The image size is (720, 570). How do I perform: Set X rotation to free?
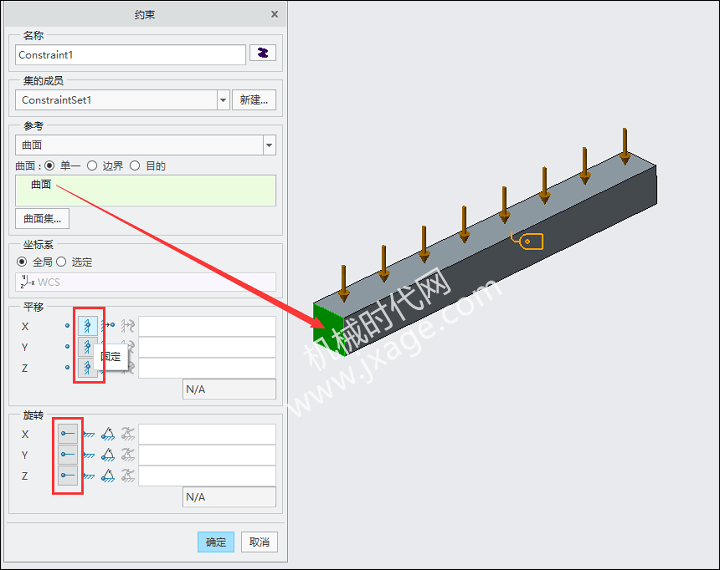(x=68, y=434)
